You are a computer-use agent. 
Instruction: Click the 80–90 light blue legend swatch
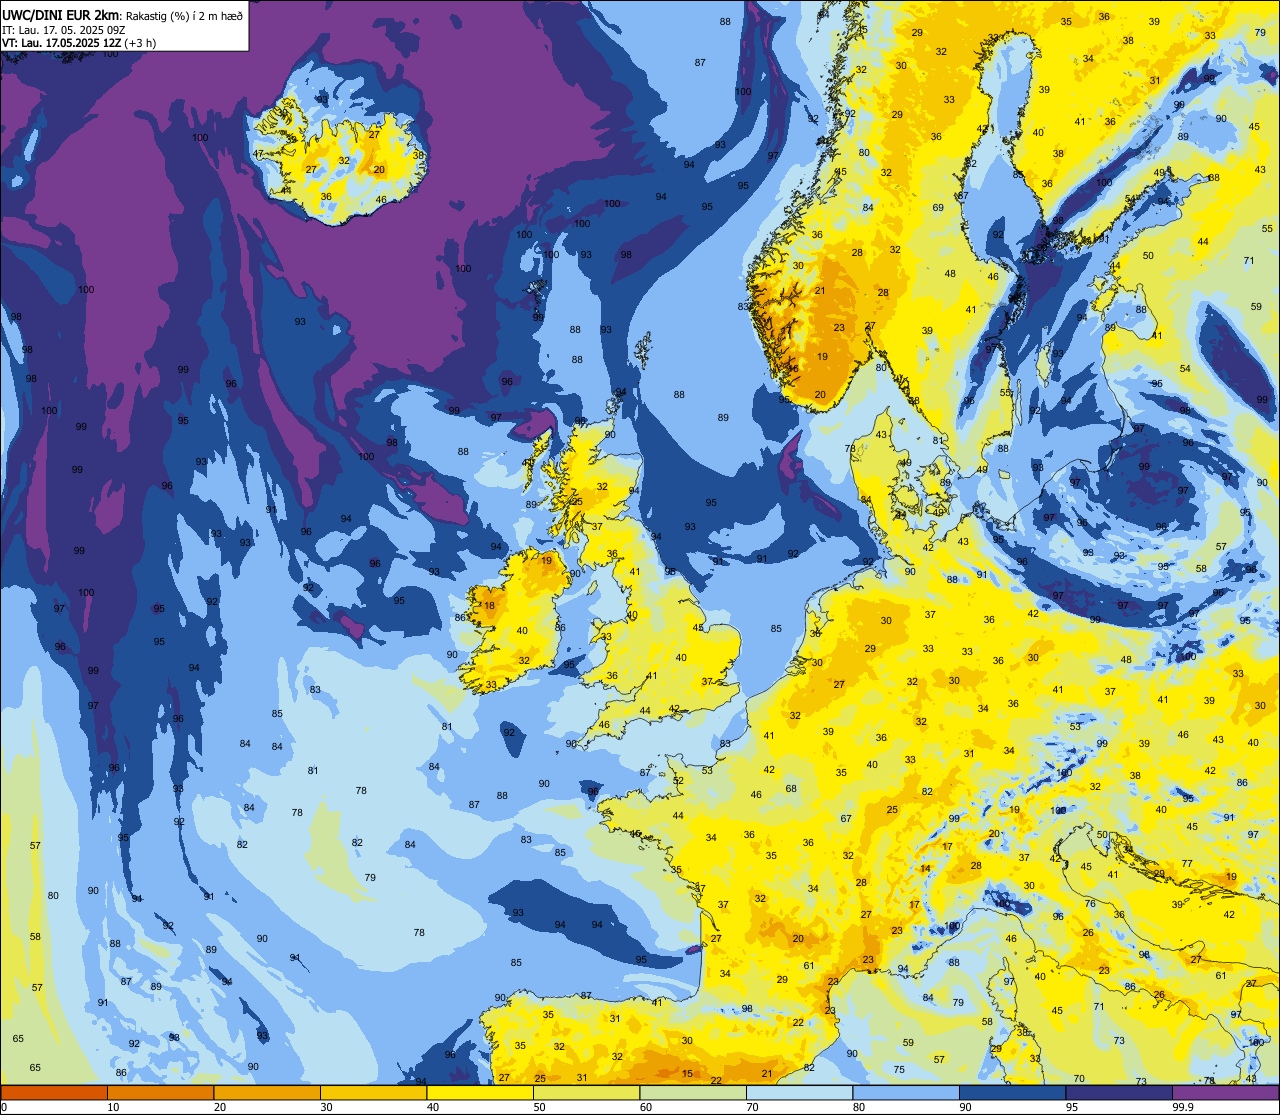click(906, 1092)
